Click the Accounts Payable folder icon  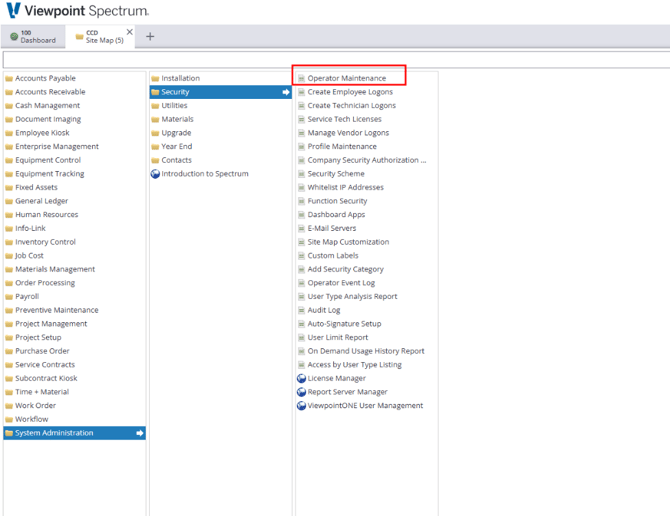click(9, 79)
